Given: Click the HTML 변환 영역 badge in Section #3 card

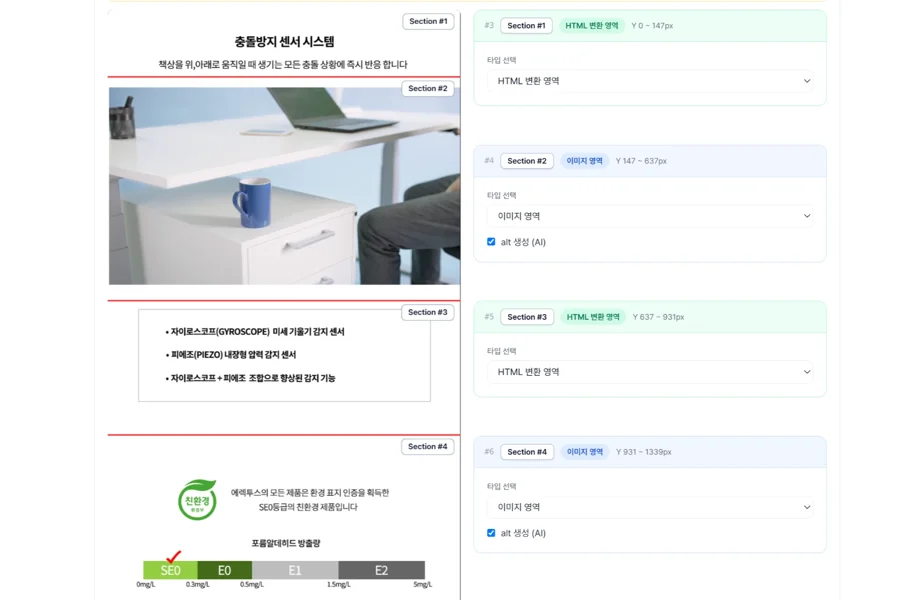Looking at the screenshot, I should pyautogui.click(x=593, y=317).
